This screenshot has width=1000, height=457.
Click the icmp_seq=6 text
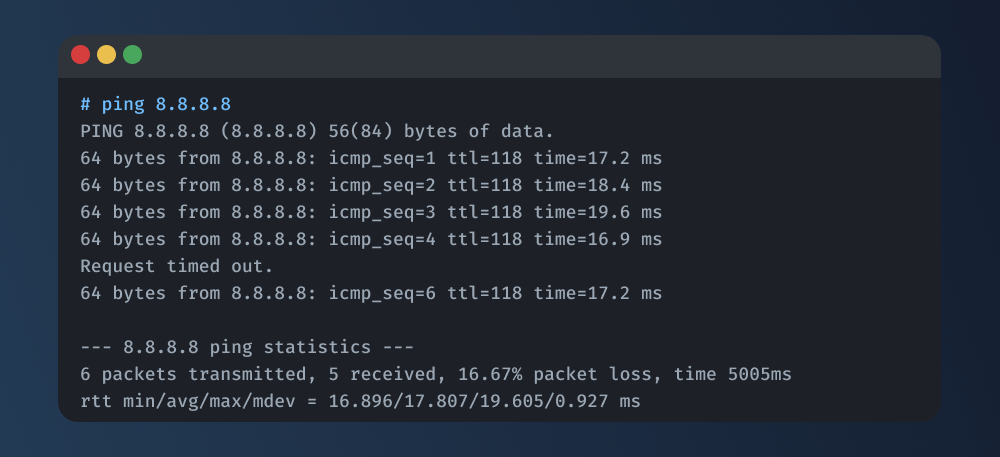[386, 293]
